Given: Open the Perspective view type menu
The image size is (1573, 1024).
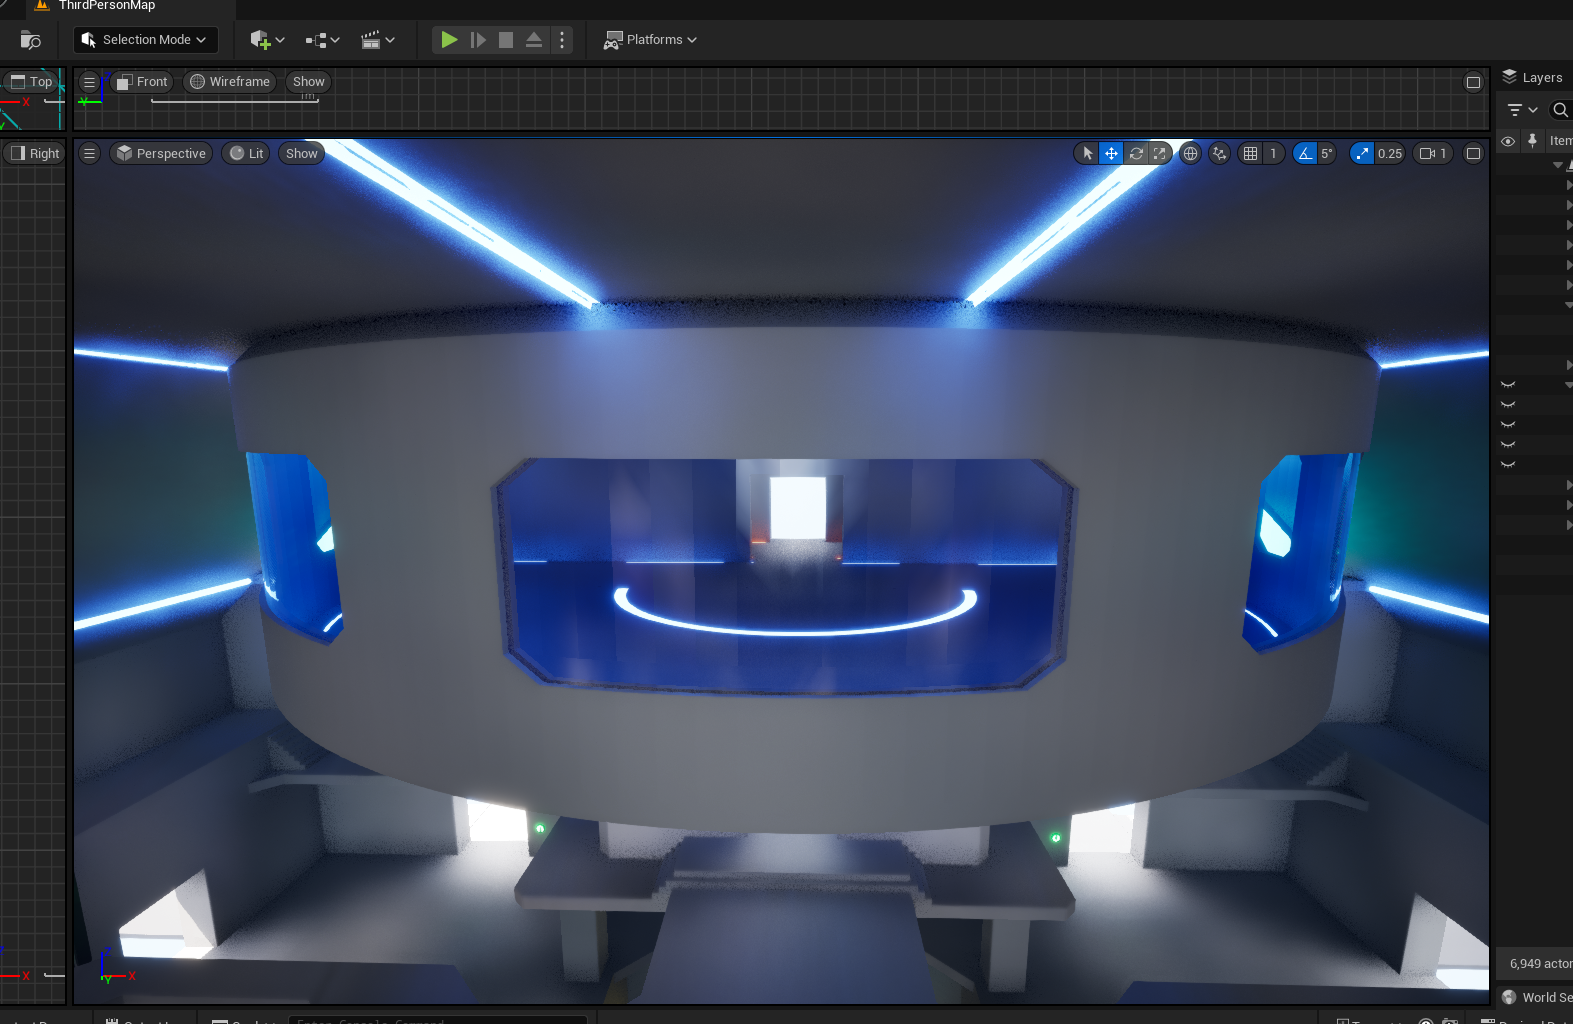Looking at the screenshot, I should click(x=161, y=153).
